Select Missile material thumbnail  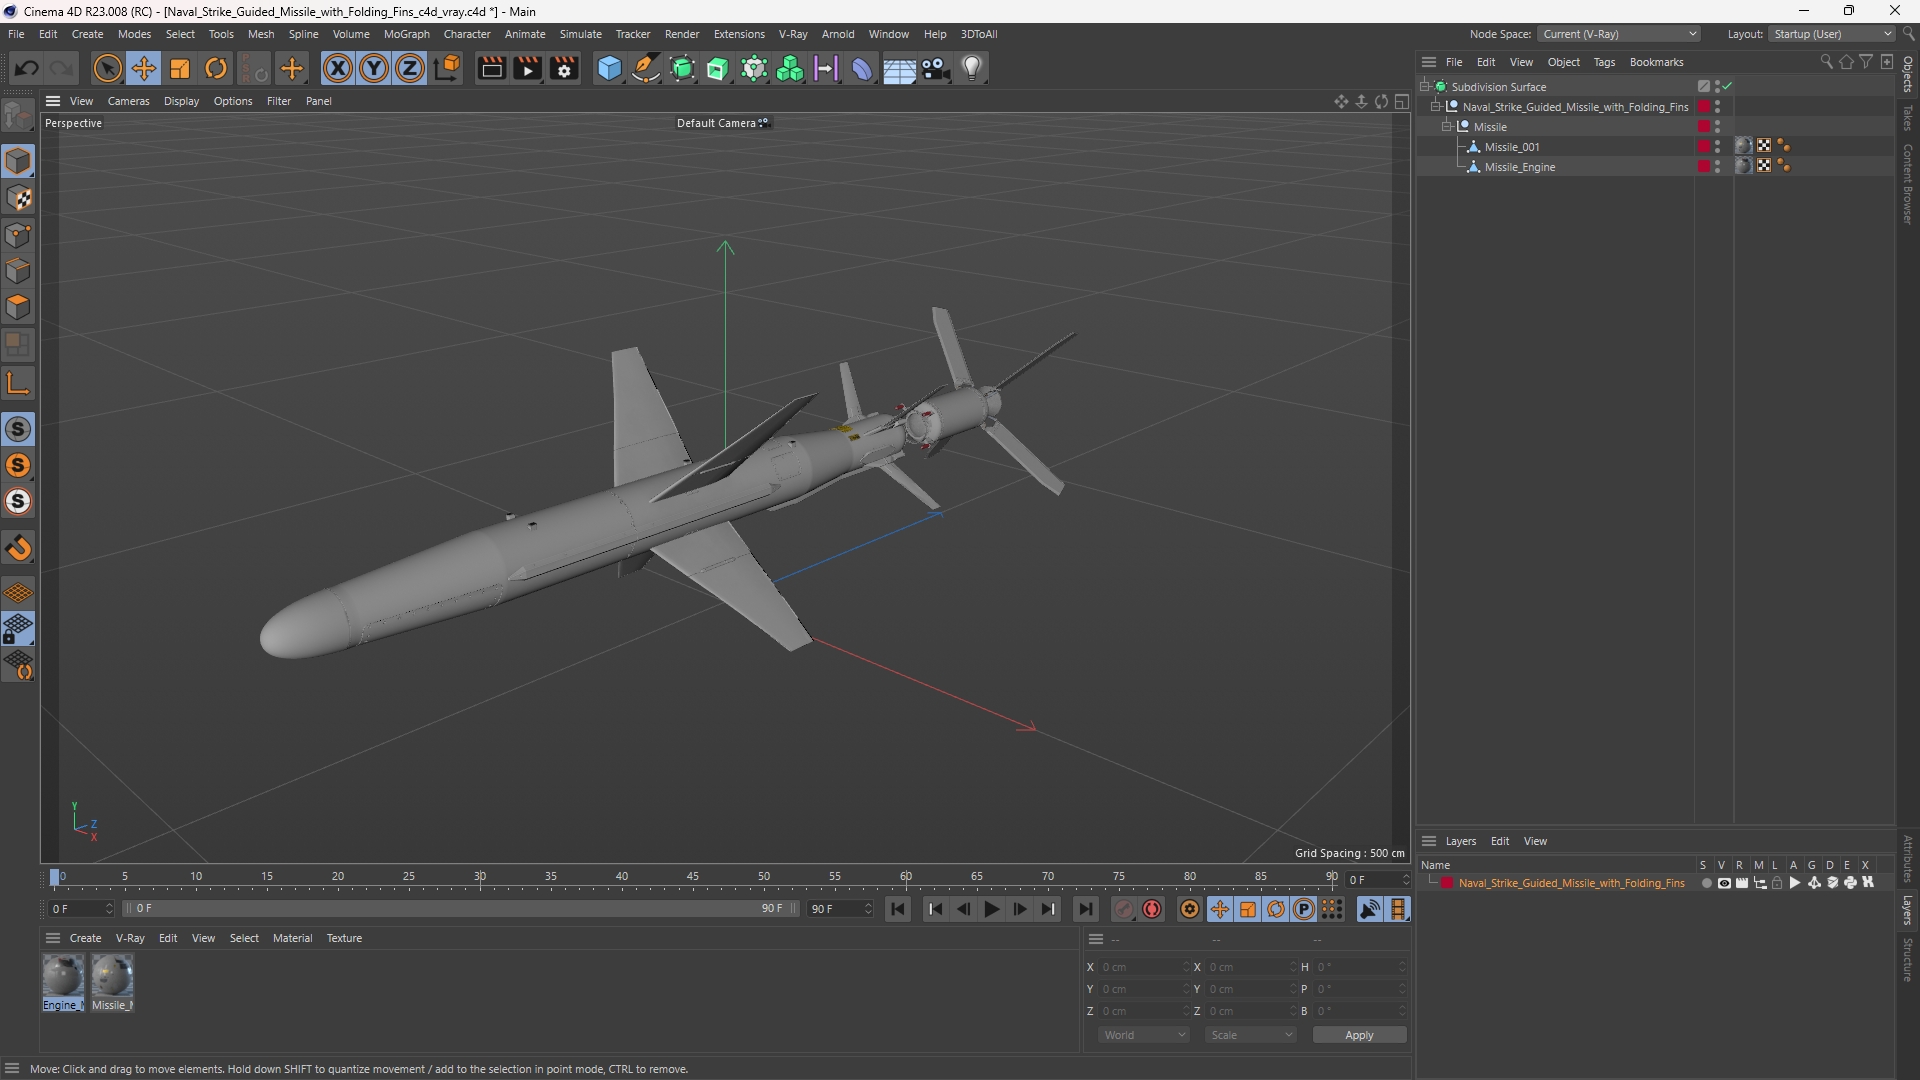[x=112, y=981]
